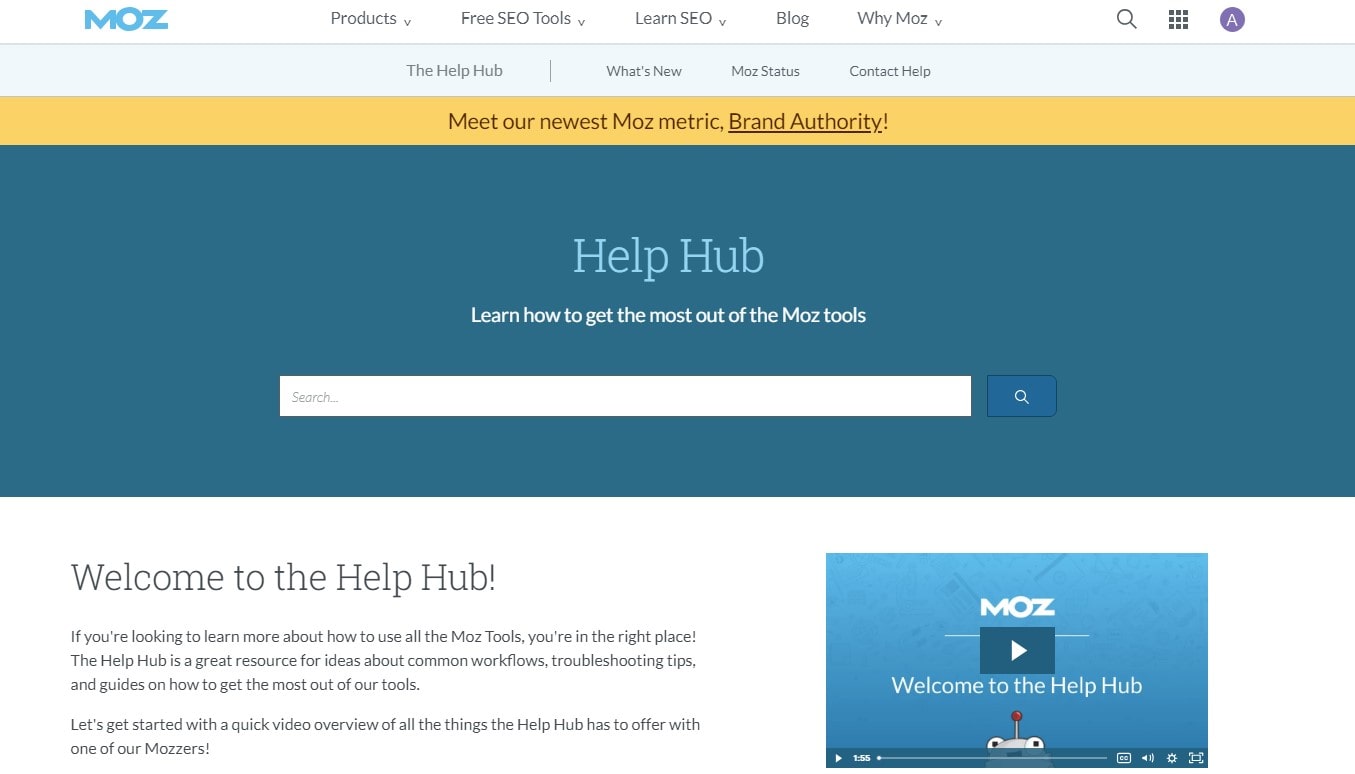This screenshot has width=1355, height=774.
Task: Click the video volume speaker icon
Action: [1148, 758]
